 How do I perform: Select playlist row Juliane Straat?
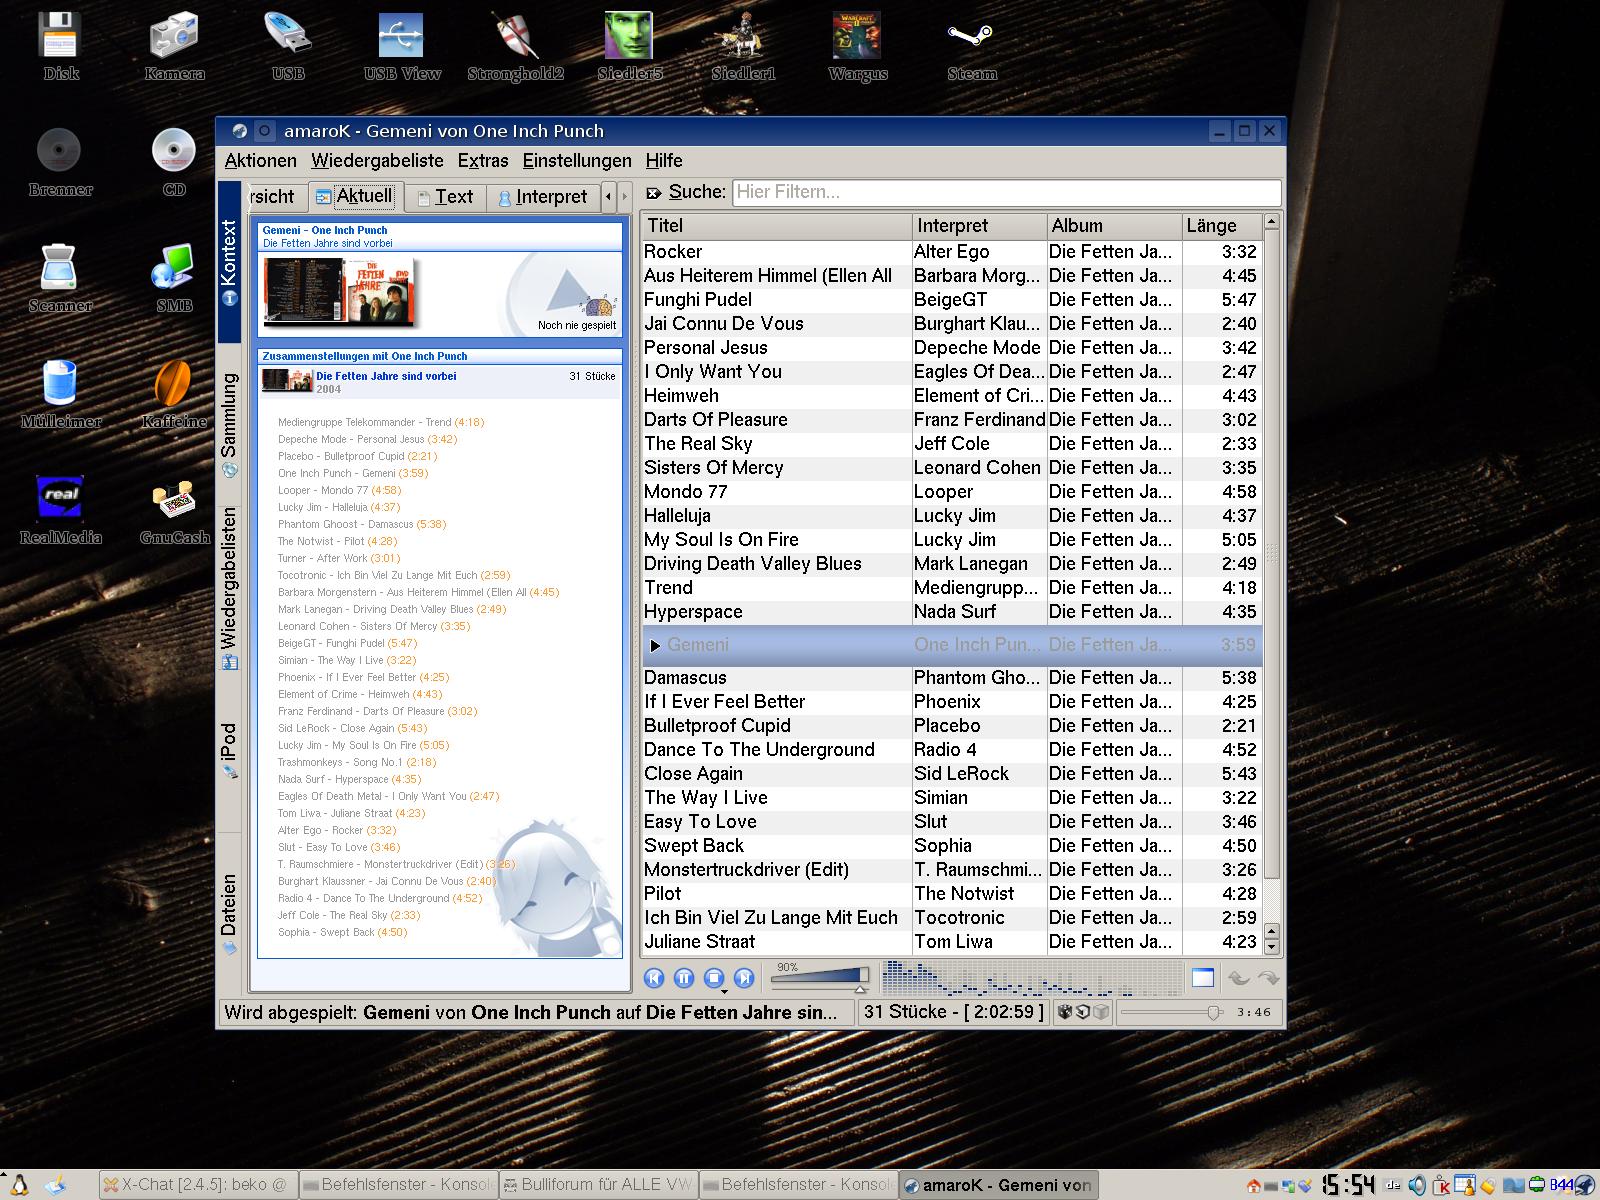point(951,942)
